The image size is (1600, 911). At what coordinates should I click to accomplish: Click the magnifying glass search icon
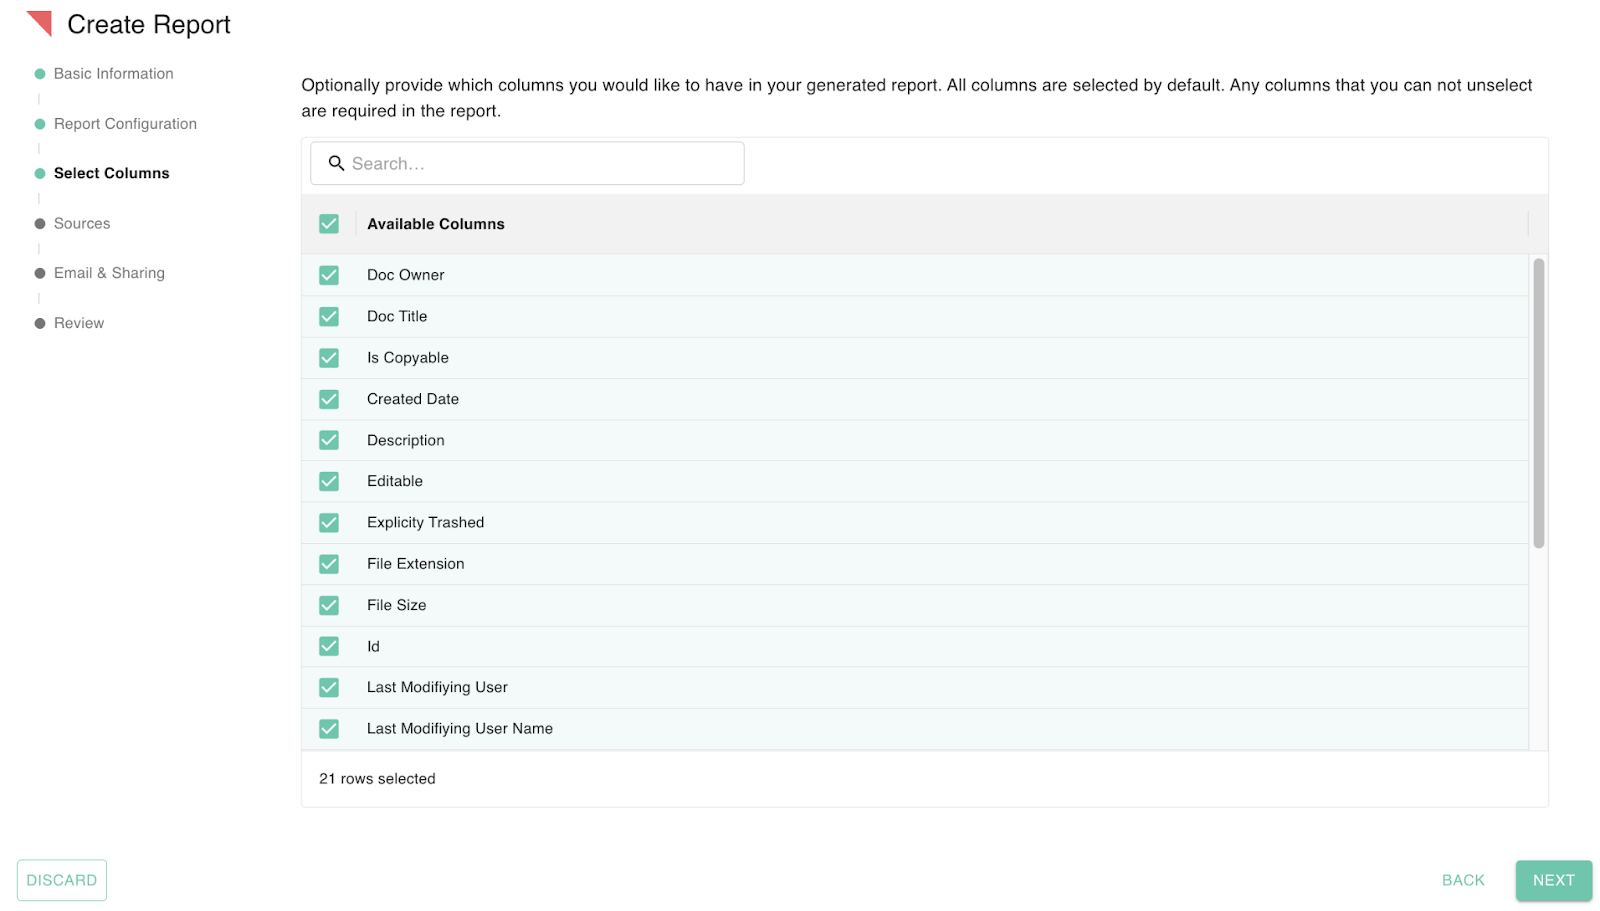(x=336, y=163)
